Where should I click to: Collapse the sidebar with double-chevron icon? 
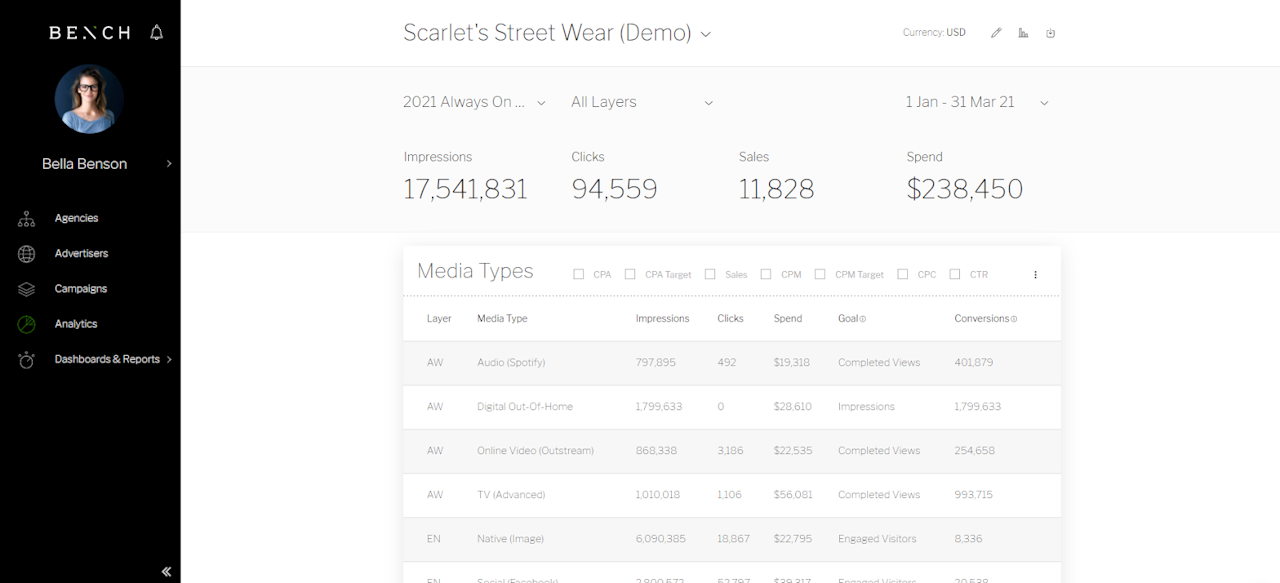point(166,571)
